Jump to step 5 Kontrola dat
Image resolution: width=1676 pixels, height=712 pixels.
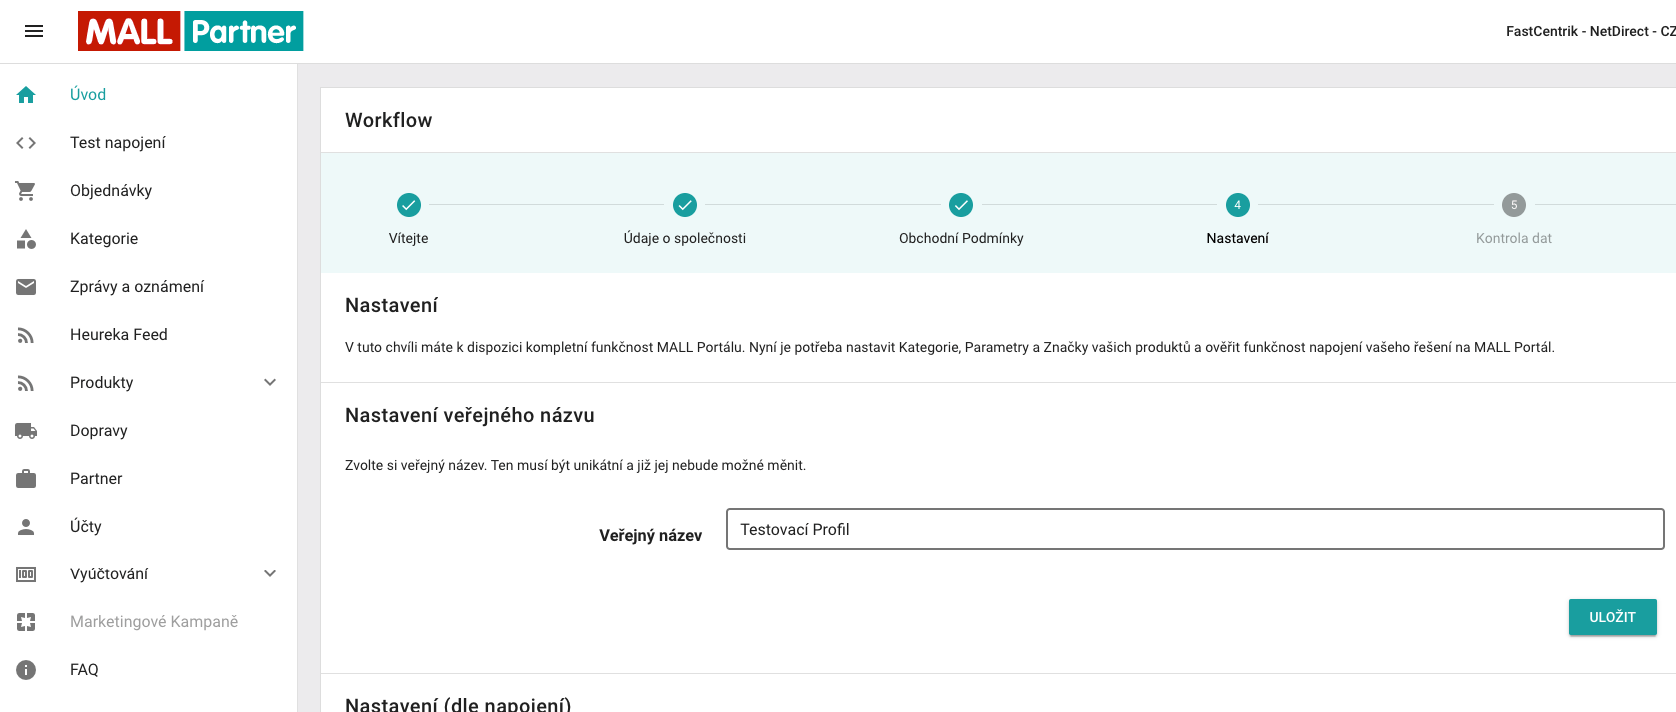(x=1514, y=205)
